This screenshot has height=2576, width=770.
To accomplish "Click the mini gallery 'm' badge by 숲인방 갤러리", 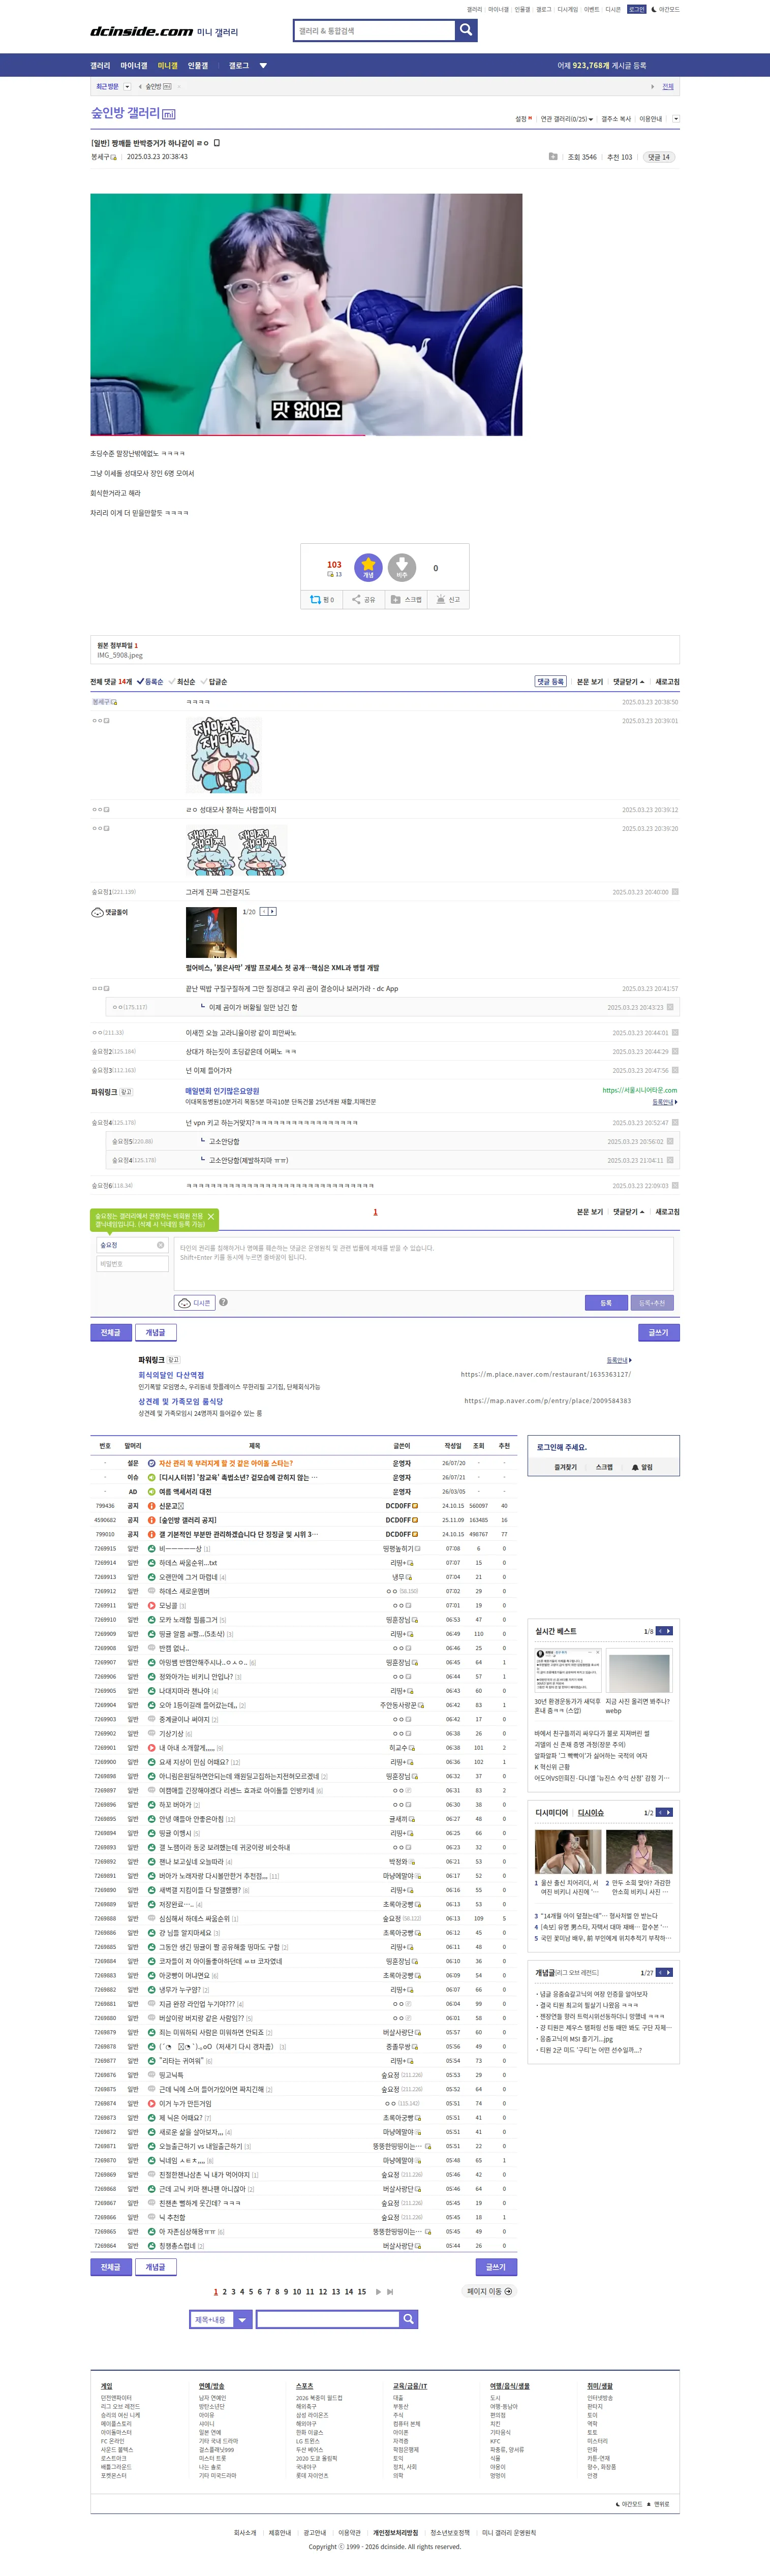I will coord(169,114).
